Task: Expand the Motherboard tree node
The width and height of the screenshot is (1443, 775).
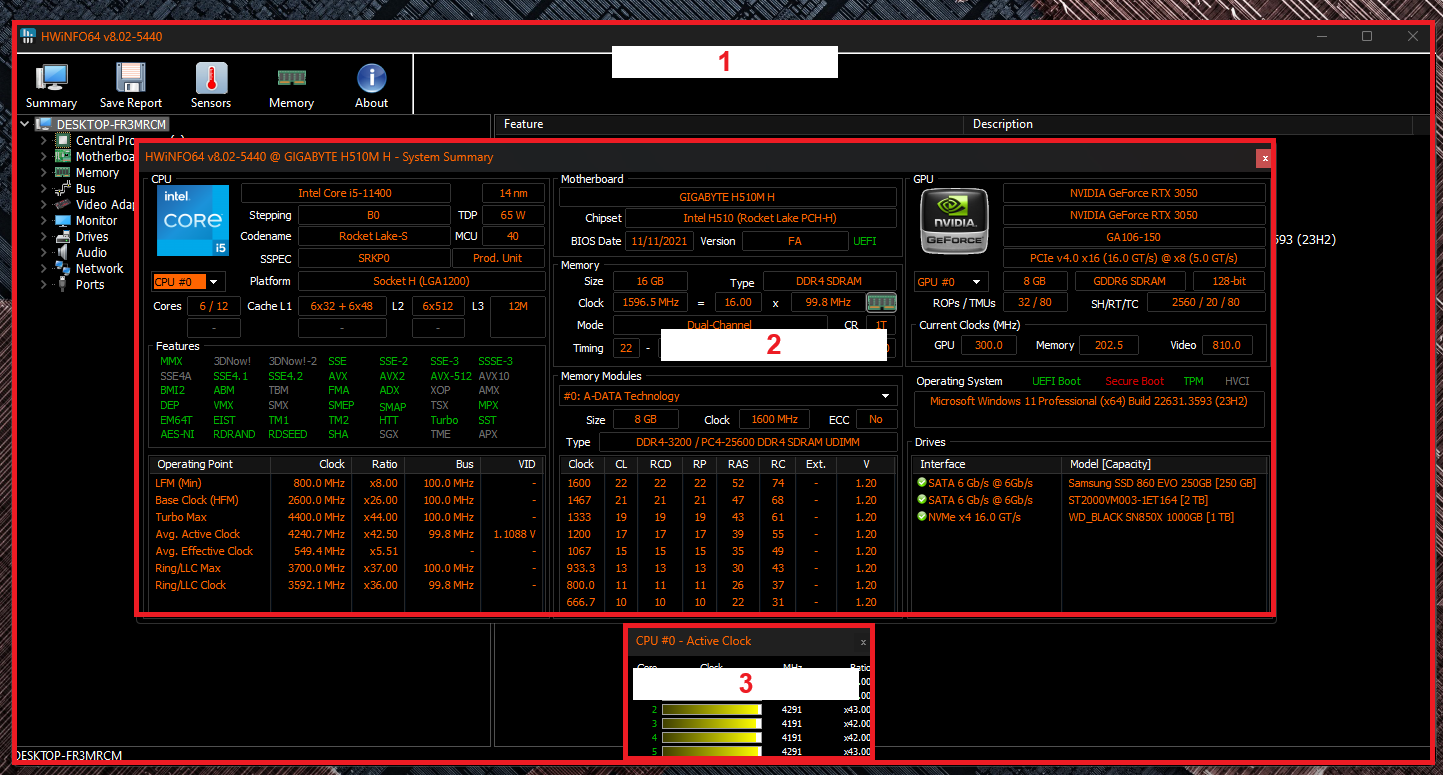Action: (44, 156)
